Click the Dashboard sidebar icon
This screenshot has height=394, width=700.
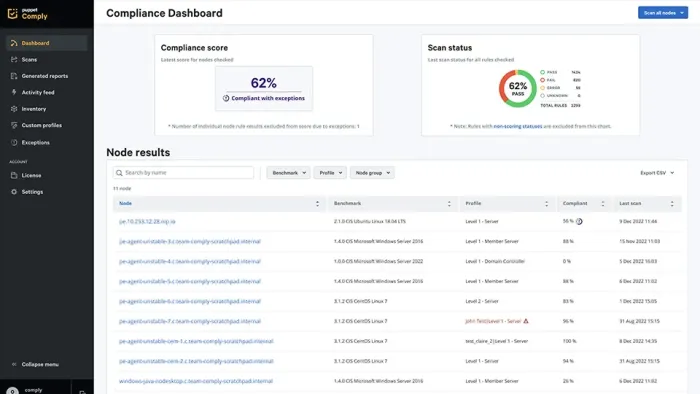14,43
